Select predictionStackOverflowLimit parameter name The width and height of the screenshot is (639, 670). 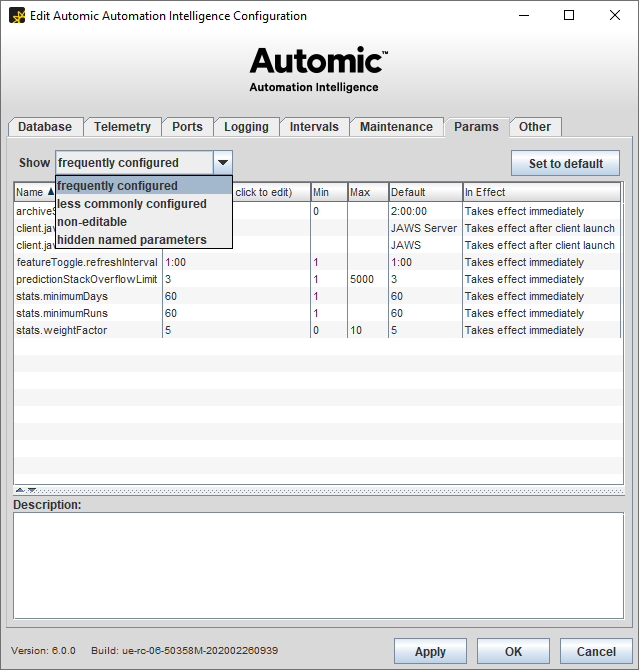pos(88,279)
